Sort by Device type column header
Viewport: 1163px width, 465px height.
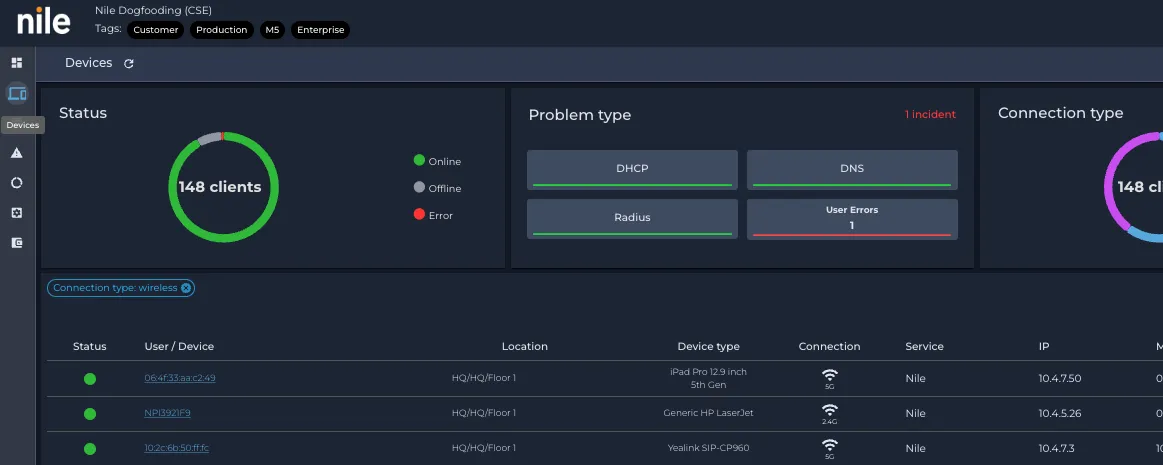(x=708, y=346)
